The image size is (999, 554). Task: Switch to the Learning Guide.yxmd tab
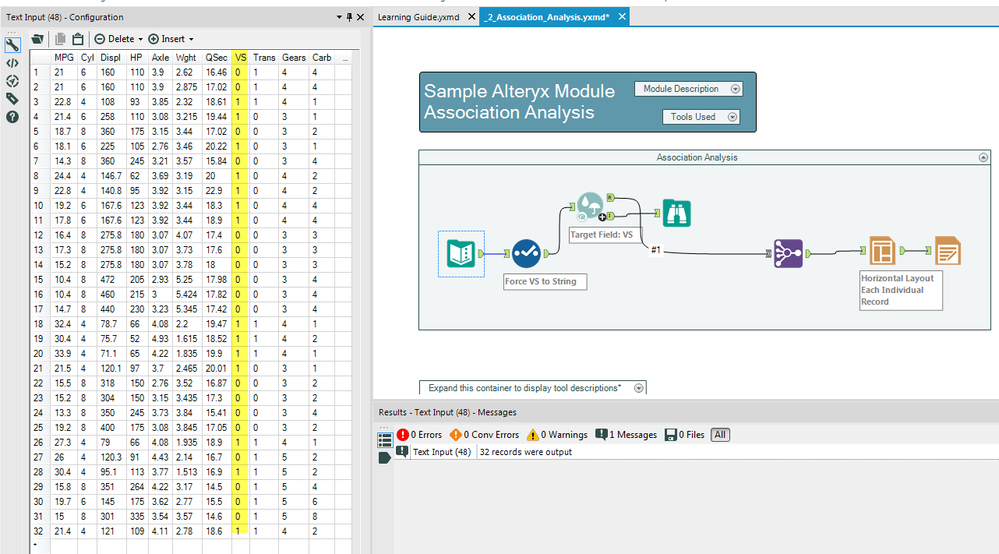tap(419, 17)
